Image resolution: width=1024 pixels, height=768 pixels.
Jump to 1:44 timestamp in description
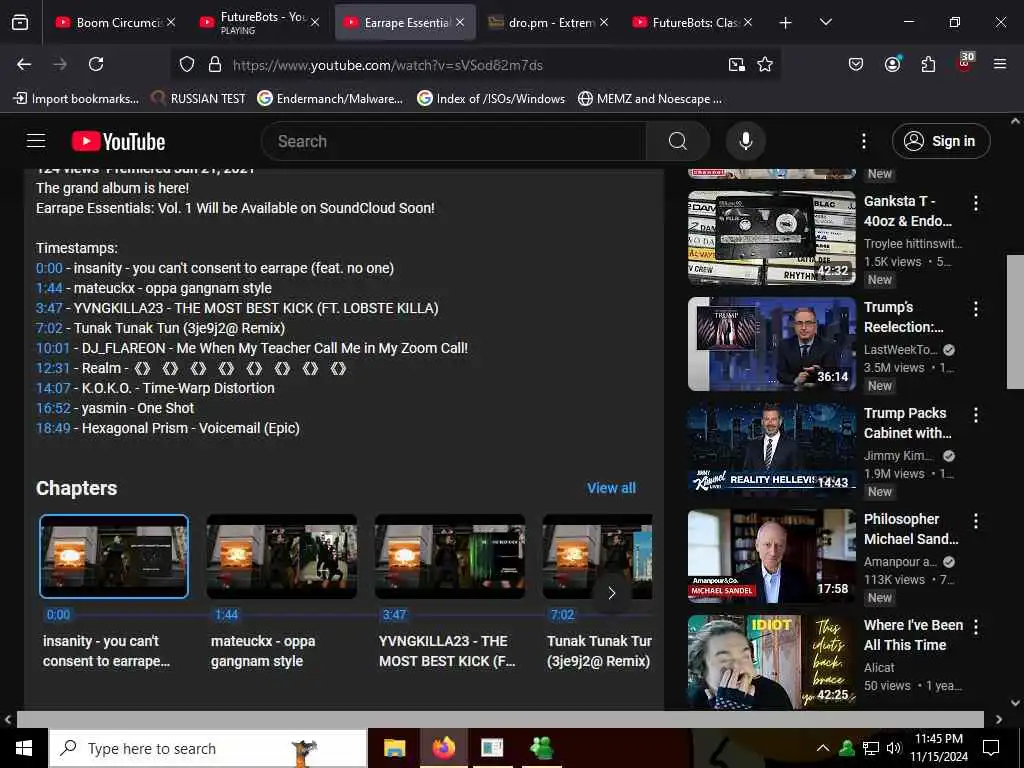tap(49, 288)
